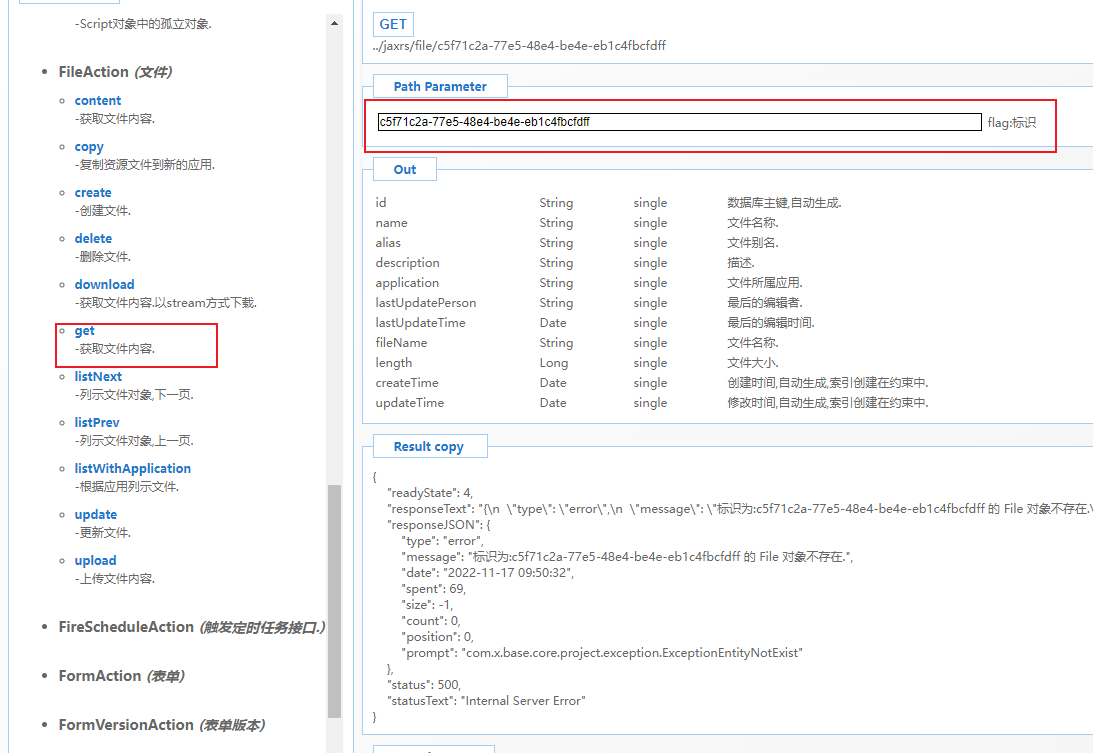Open the download API link
This screenshot has height=753, width=1093.
pyautogui.click(x=105, y=284)
